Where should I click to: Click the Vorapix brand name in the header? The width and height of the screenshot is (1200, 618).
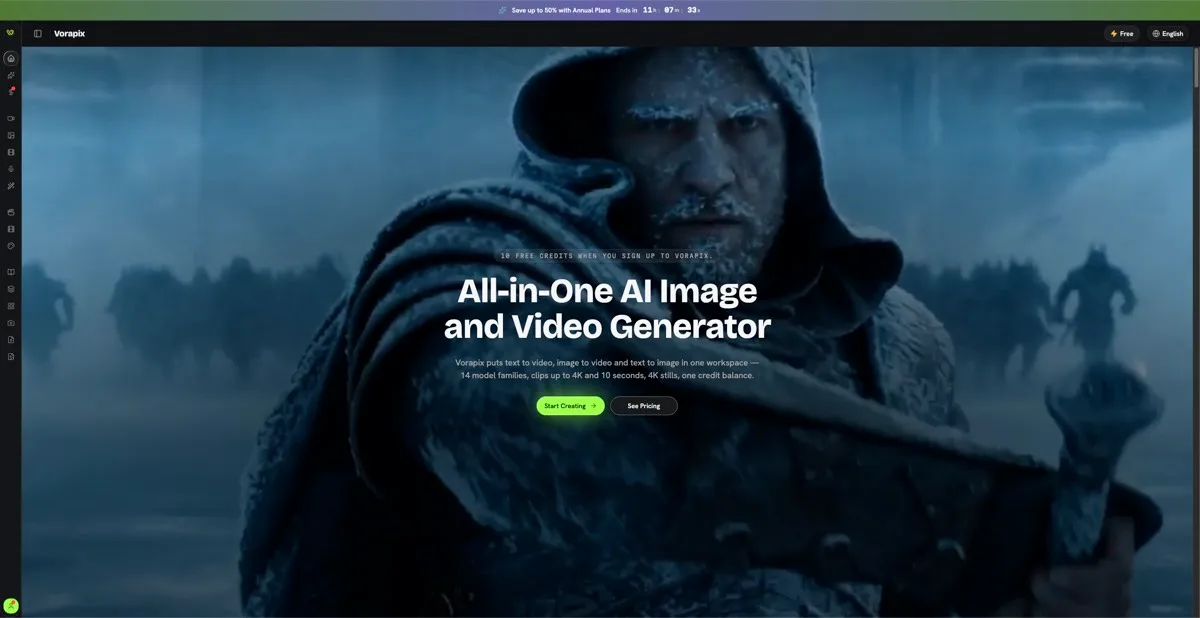70,33
